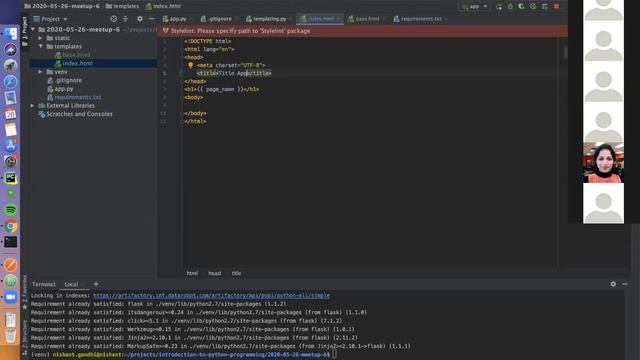This screenshot has width=640, height=360.
Task: Open the Terminal app in the Dock
Action: 11,242
